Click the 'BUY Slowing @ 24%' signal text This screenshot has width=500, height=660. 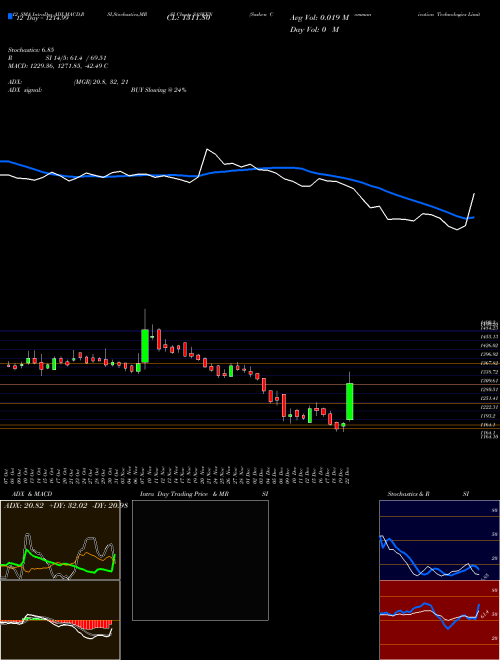[x=158, y=90]
